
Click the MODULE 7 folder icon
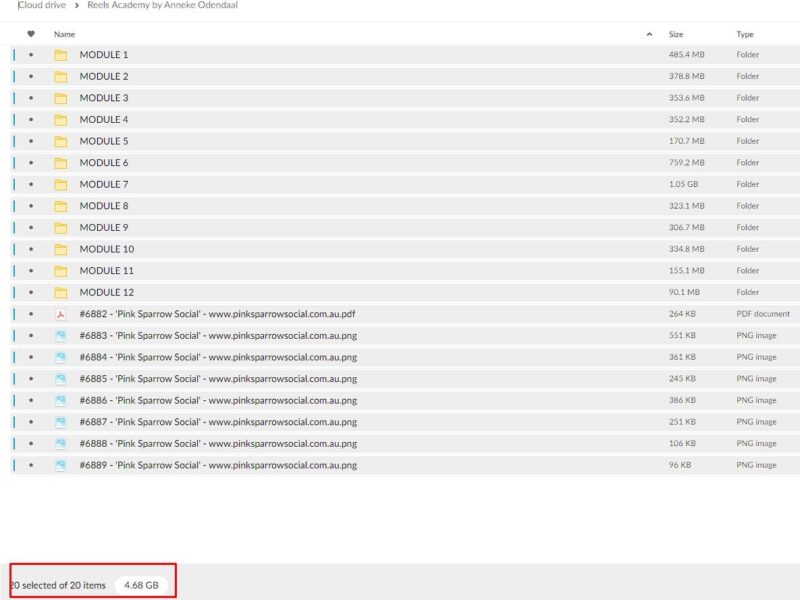point(61,185)
